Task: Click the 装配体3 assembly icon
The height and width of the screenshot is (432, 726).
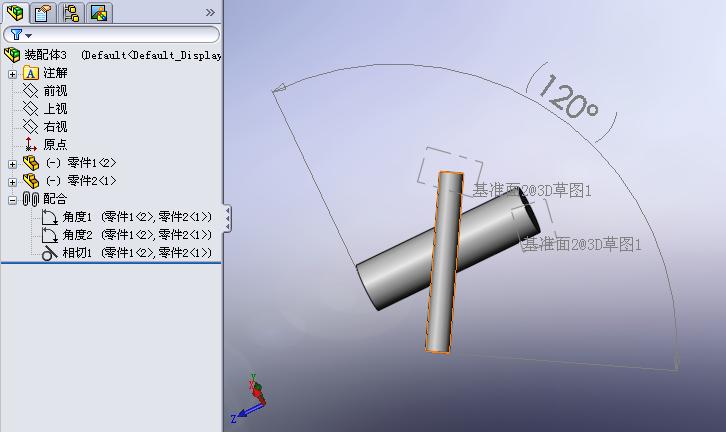Action: [13, 55]
